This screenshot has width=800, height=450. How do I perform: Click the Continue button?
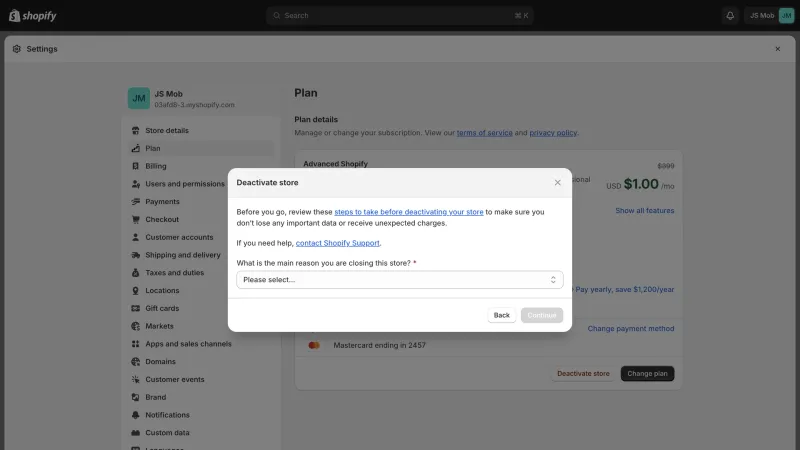(542, 315)
